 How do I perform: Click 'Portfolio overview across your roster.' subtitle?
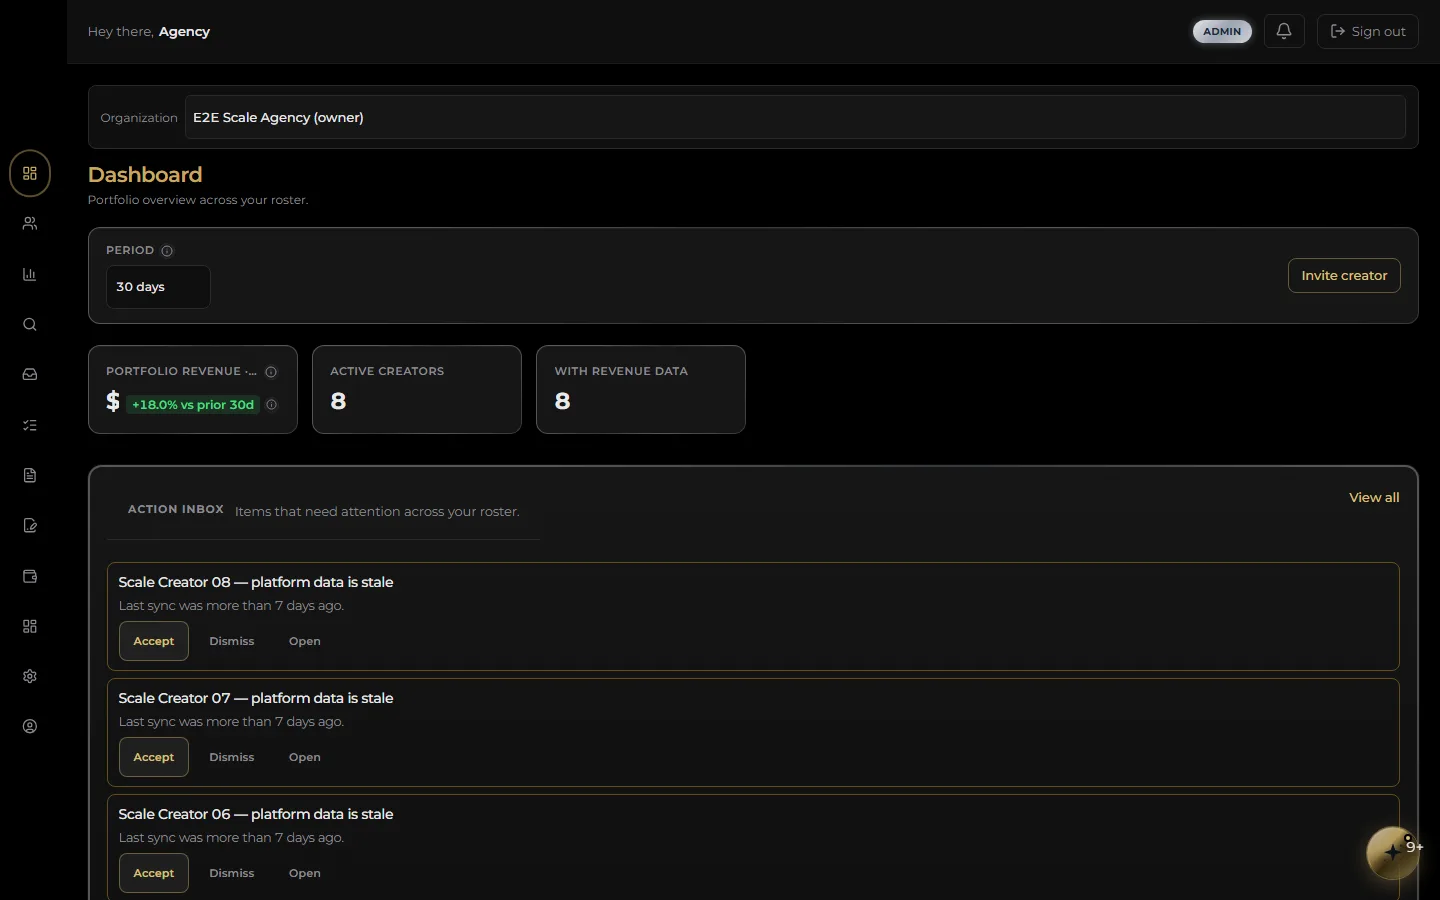pos(198,200)
